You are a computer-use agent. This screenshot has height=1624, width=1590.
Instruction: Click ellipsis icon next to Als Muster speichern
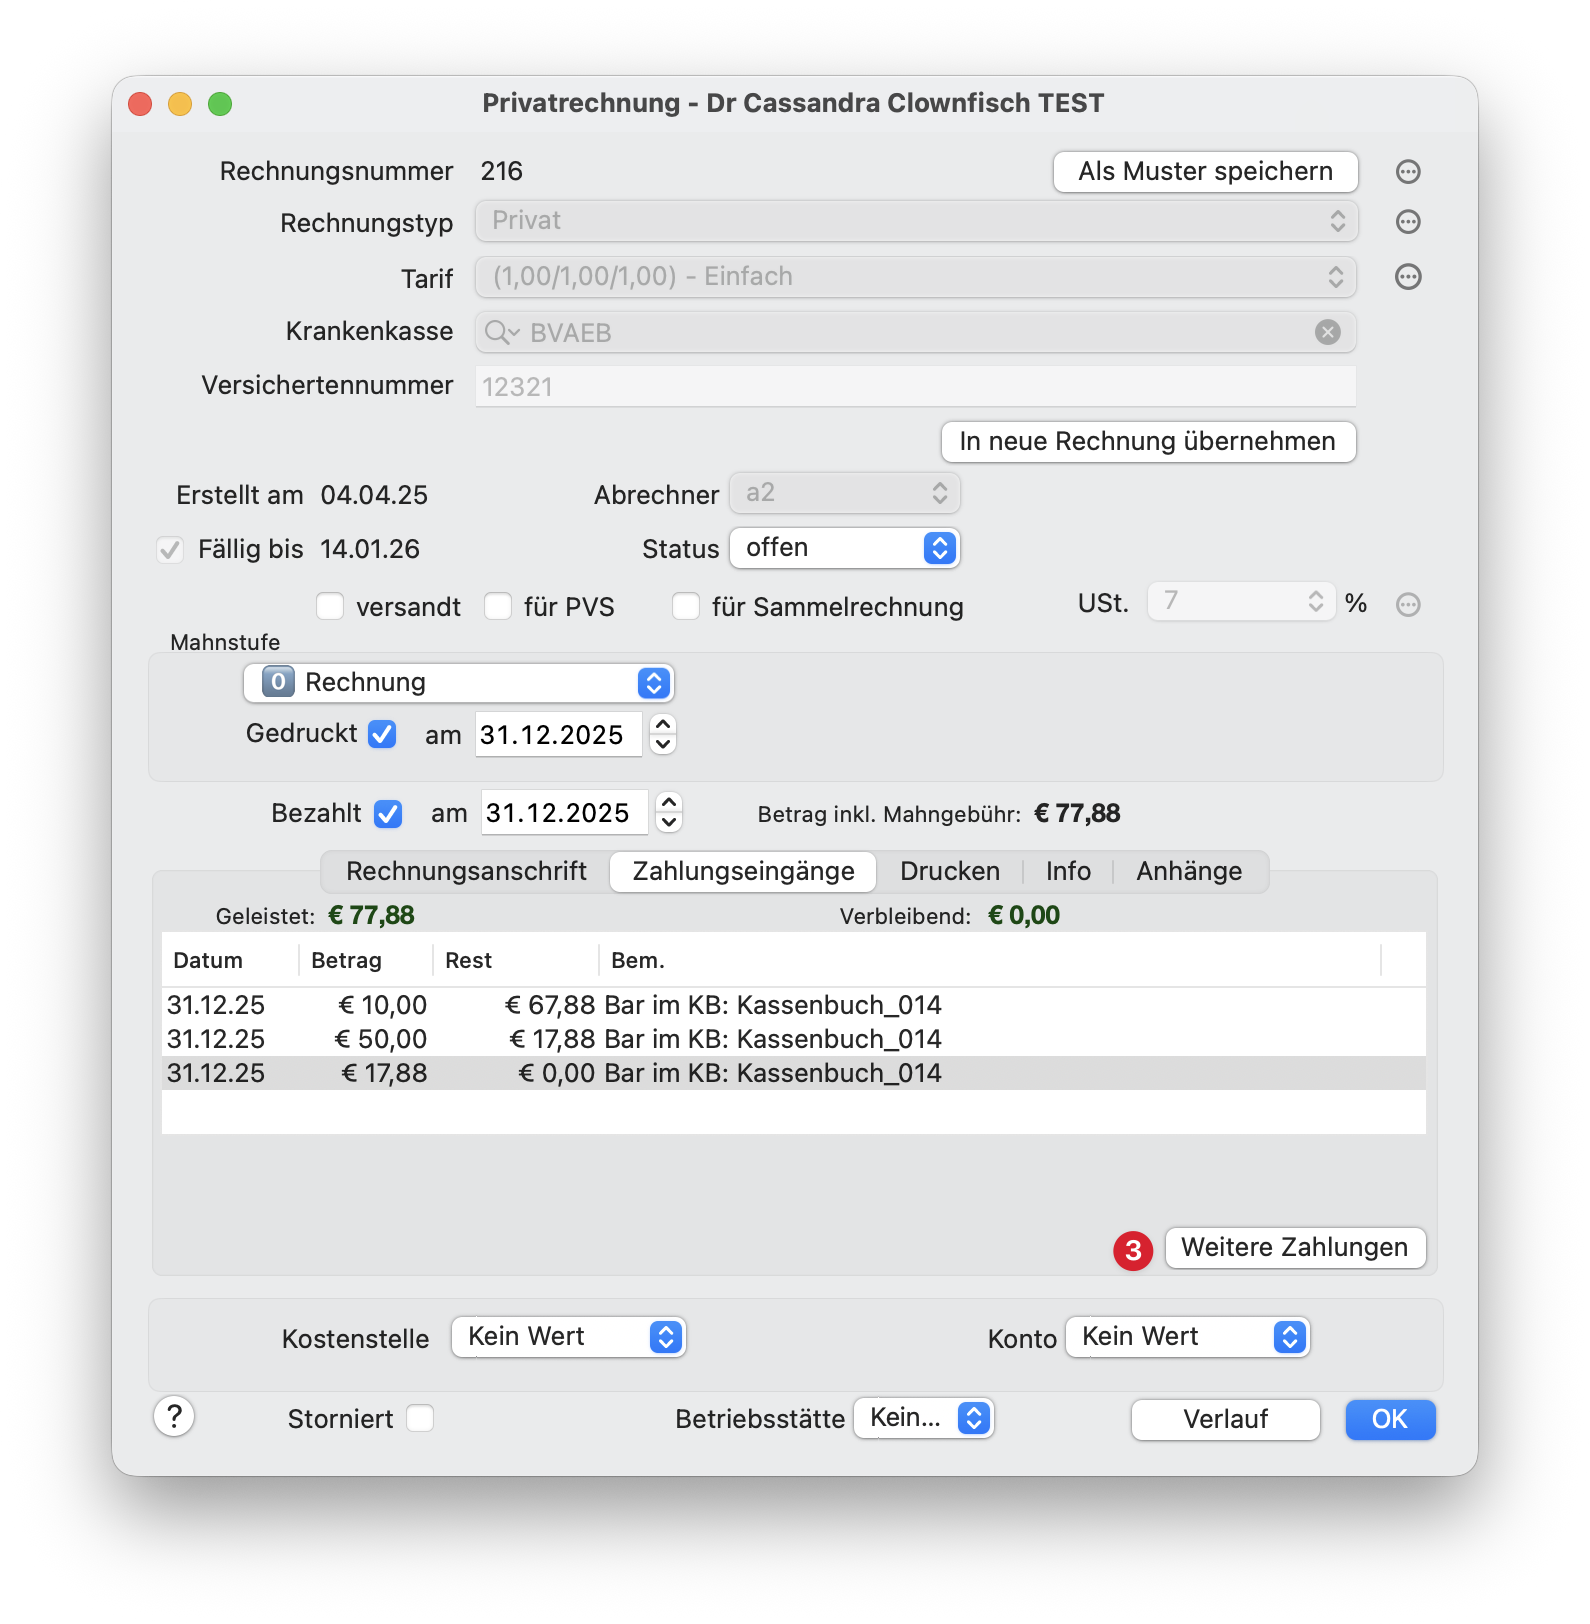coord(1408,172)
